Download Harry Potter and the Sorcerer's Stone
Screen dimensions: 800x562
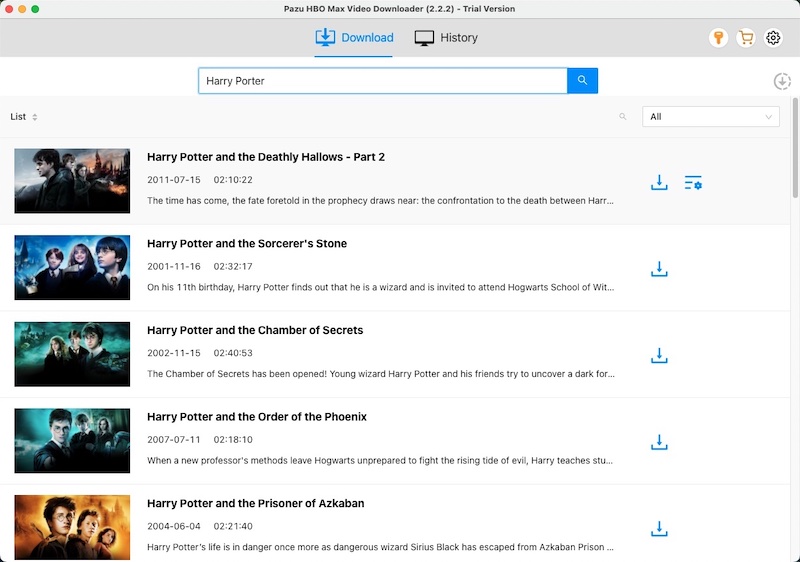tap(659, 269)
